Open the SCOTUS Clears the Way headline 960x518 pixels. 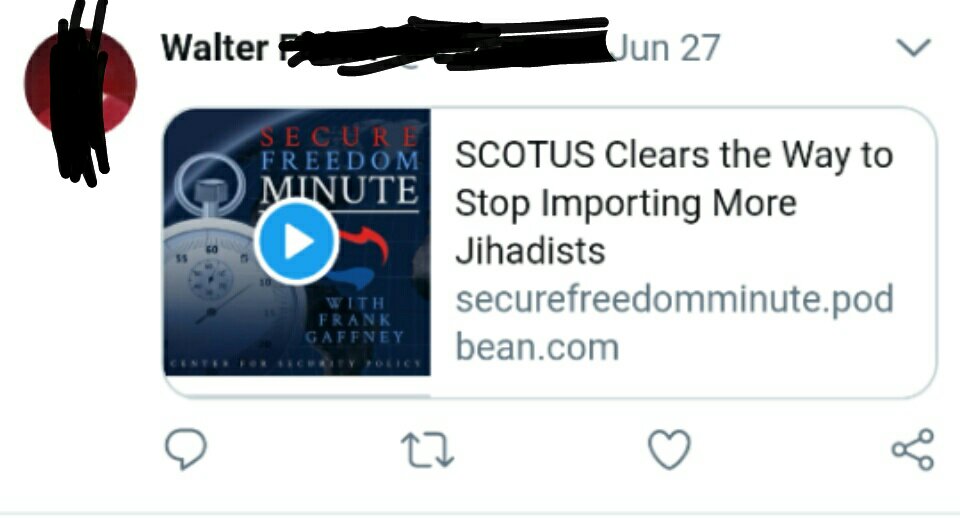673,203
